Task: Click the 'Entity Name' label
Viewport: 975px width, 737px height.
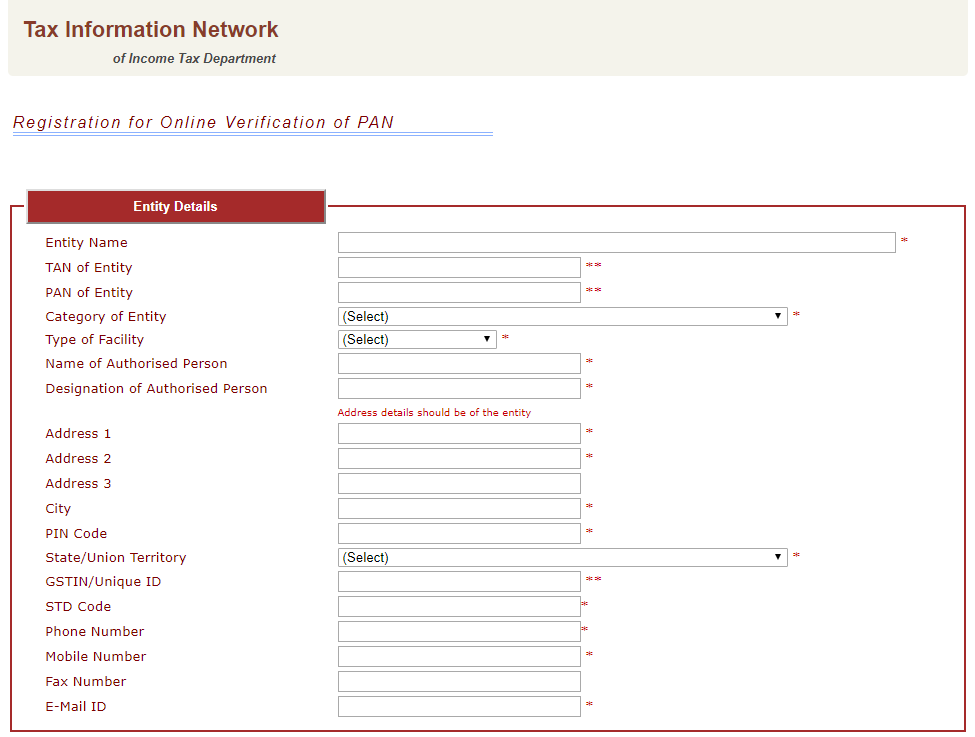Action: (x=86, y=243)
